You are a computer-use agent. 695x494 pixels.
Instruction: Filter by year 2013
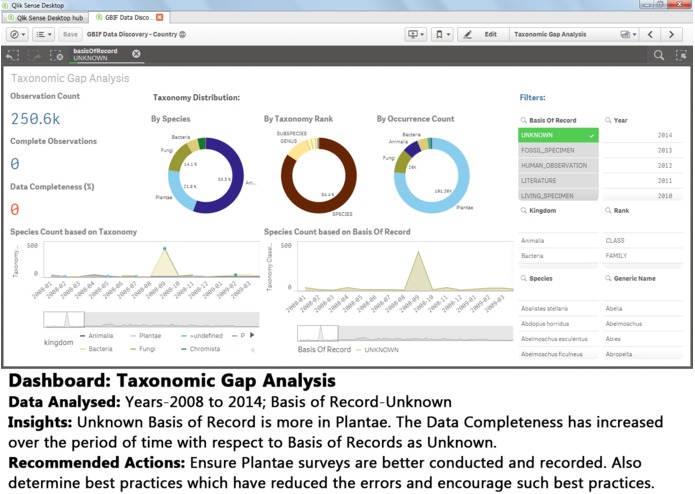643,150
